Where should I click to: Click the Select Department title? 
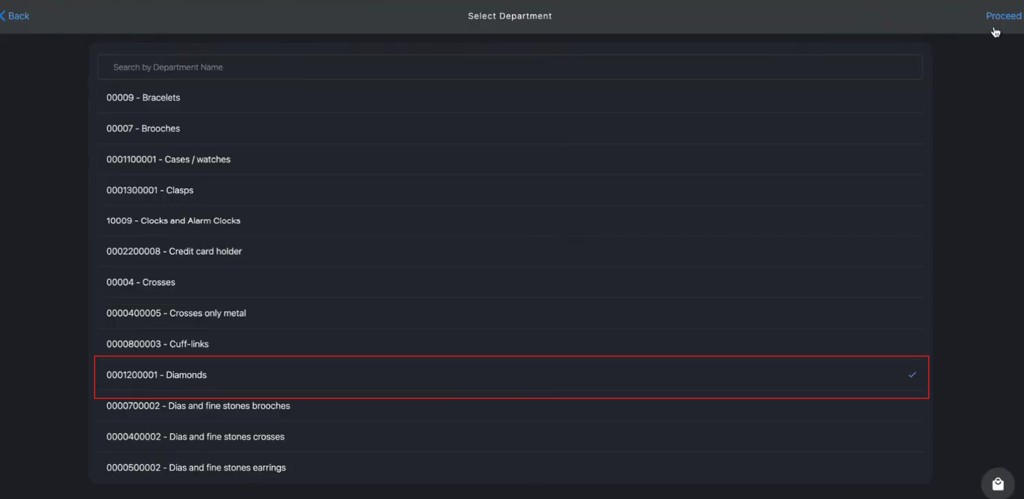coord(509,16)
